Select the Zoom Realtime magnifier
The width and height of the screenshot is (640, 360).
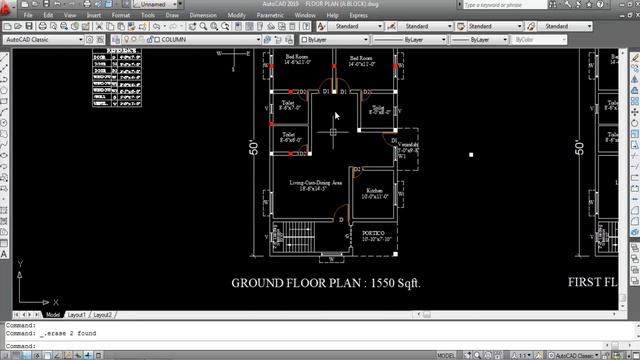[x=203, y=27]
